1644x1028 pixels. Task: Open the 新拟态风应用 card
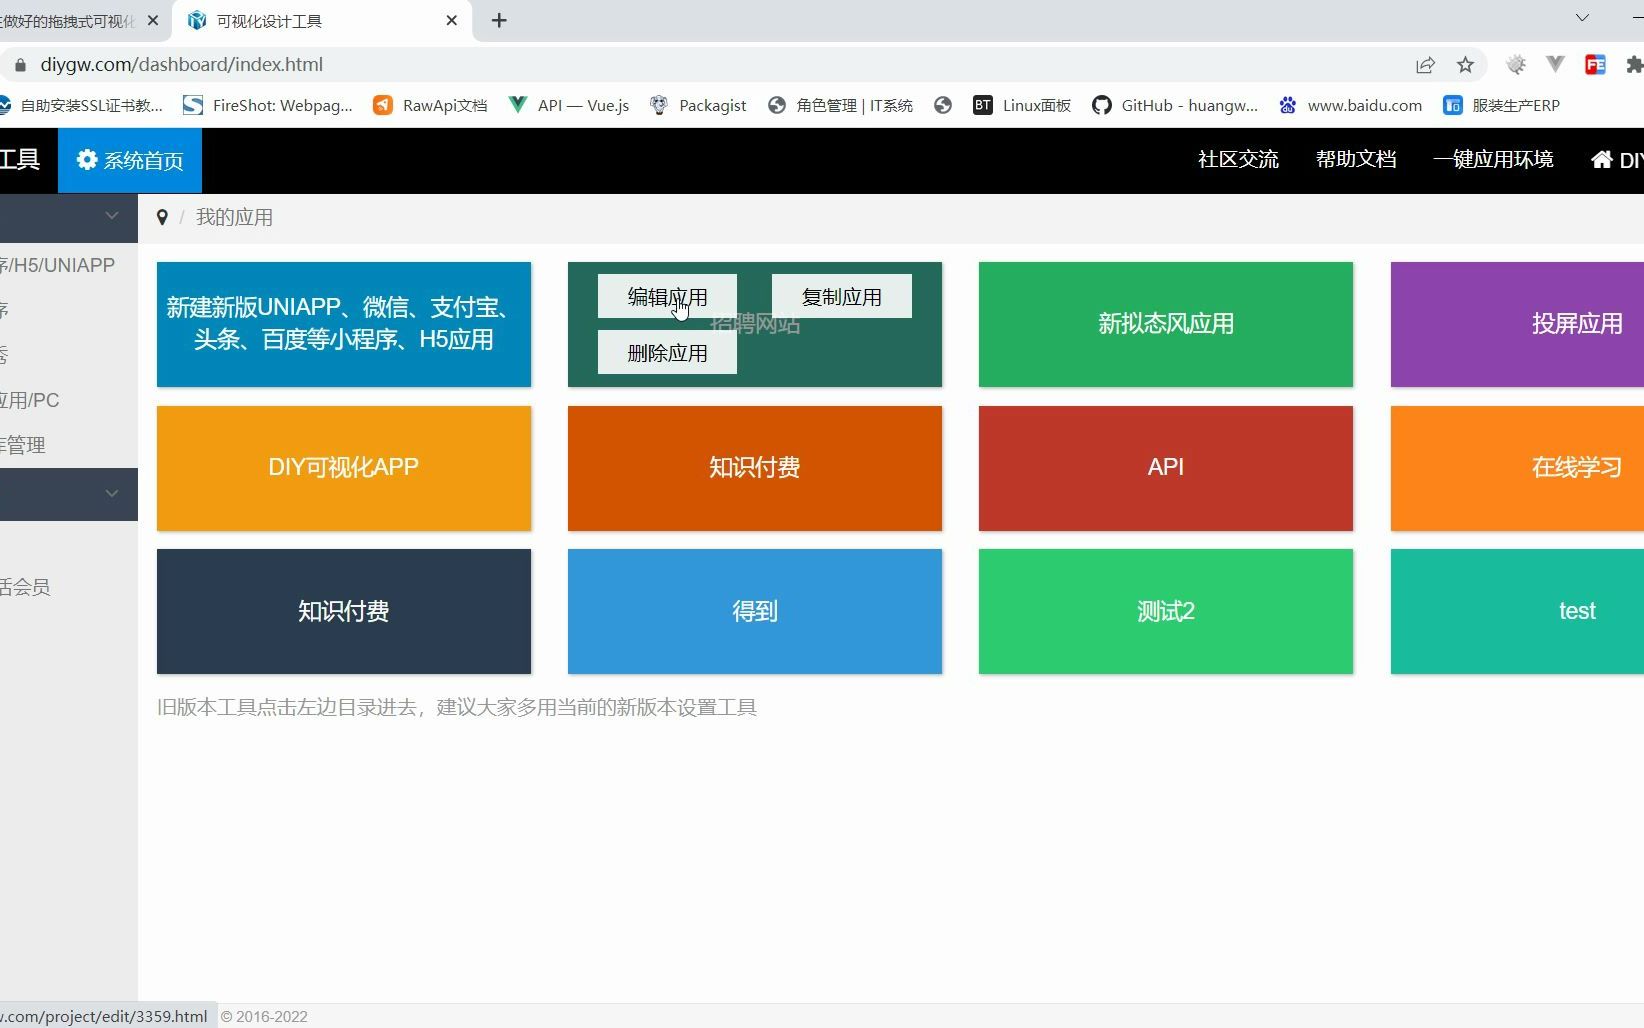pos(1166,324)
